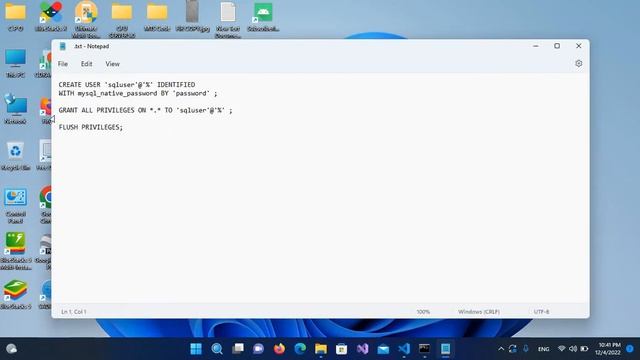Click the Notepad taskbar icon
Image resolution: width=640 pixels, height=360 pixels.
point(445,349)
